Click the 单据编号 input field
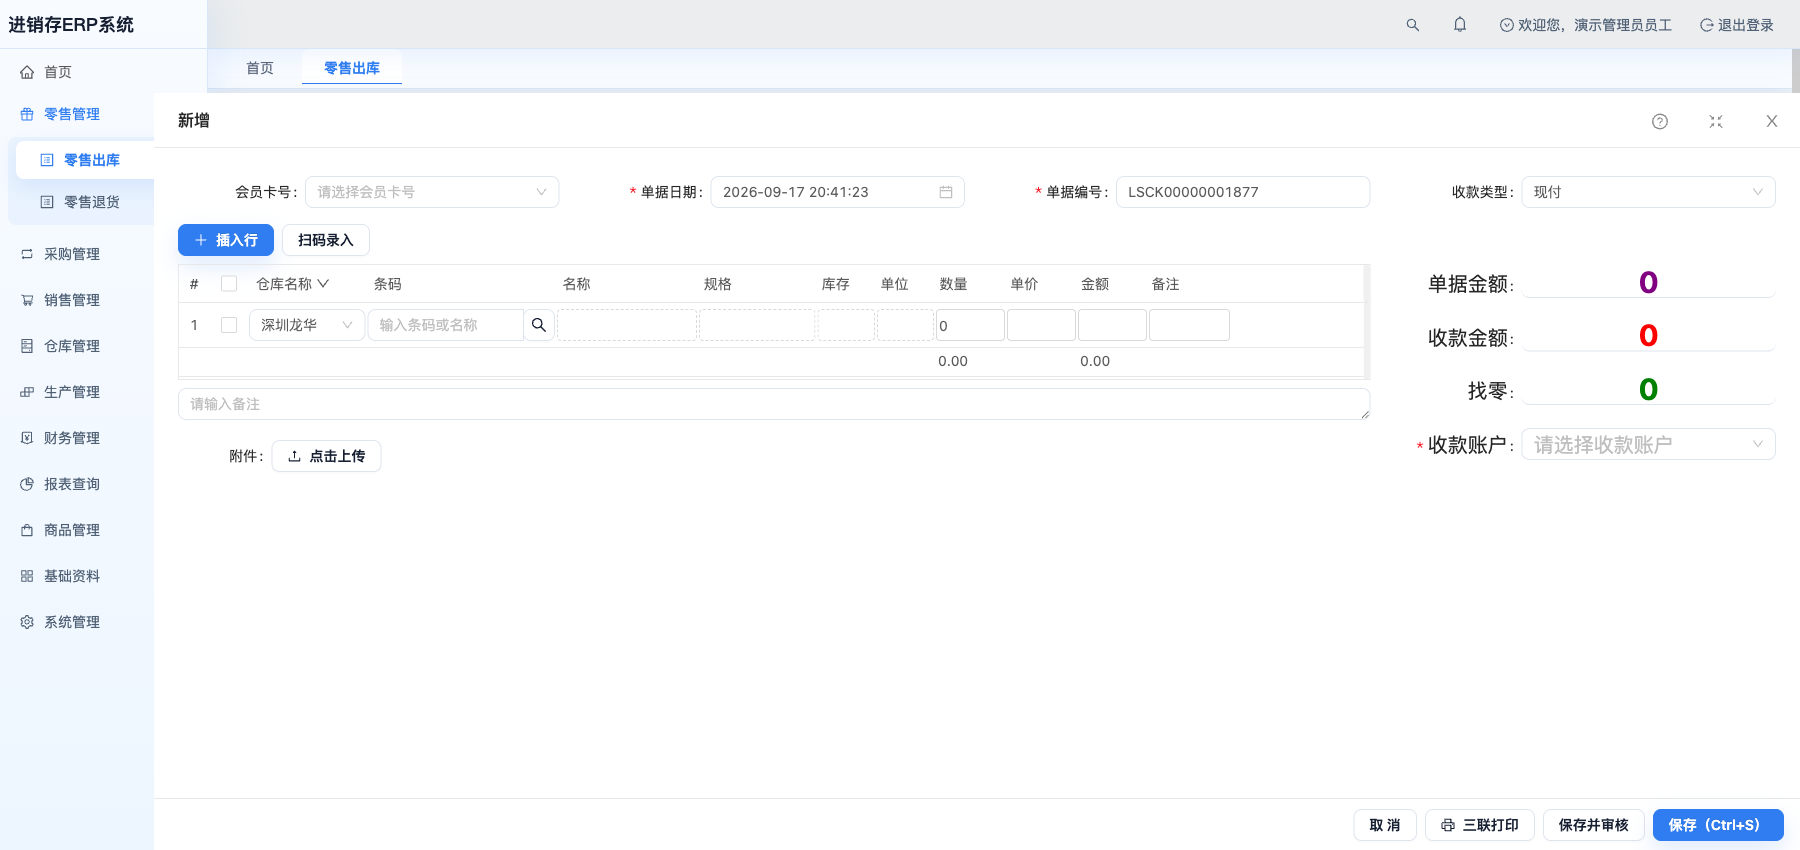The height and width of the screenshot is (850, 1800). 1243,192
